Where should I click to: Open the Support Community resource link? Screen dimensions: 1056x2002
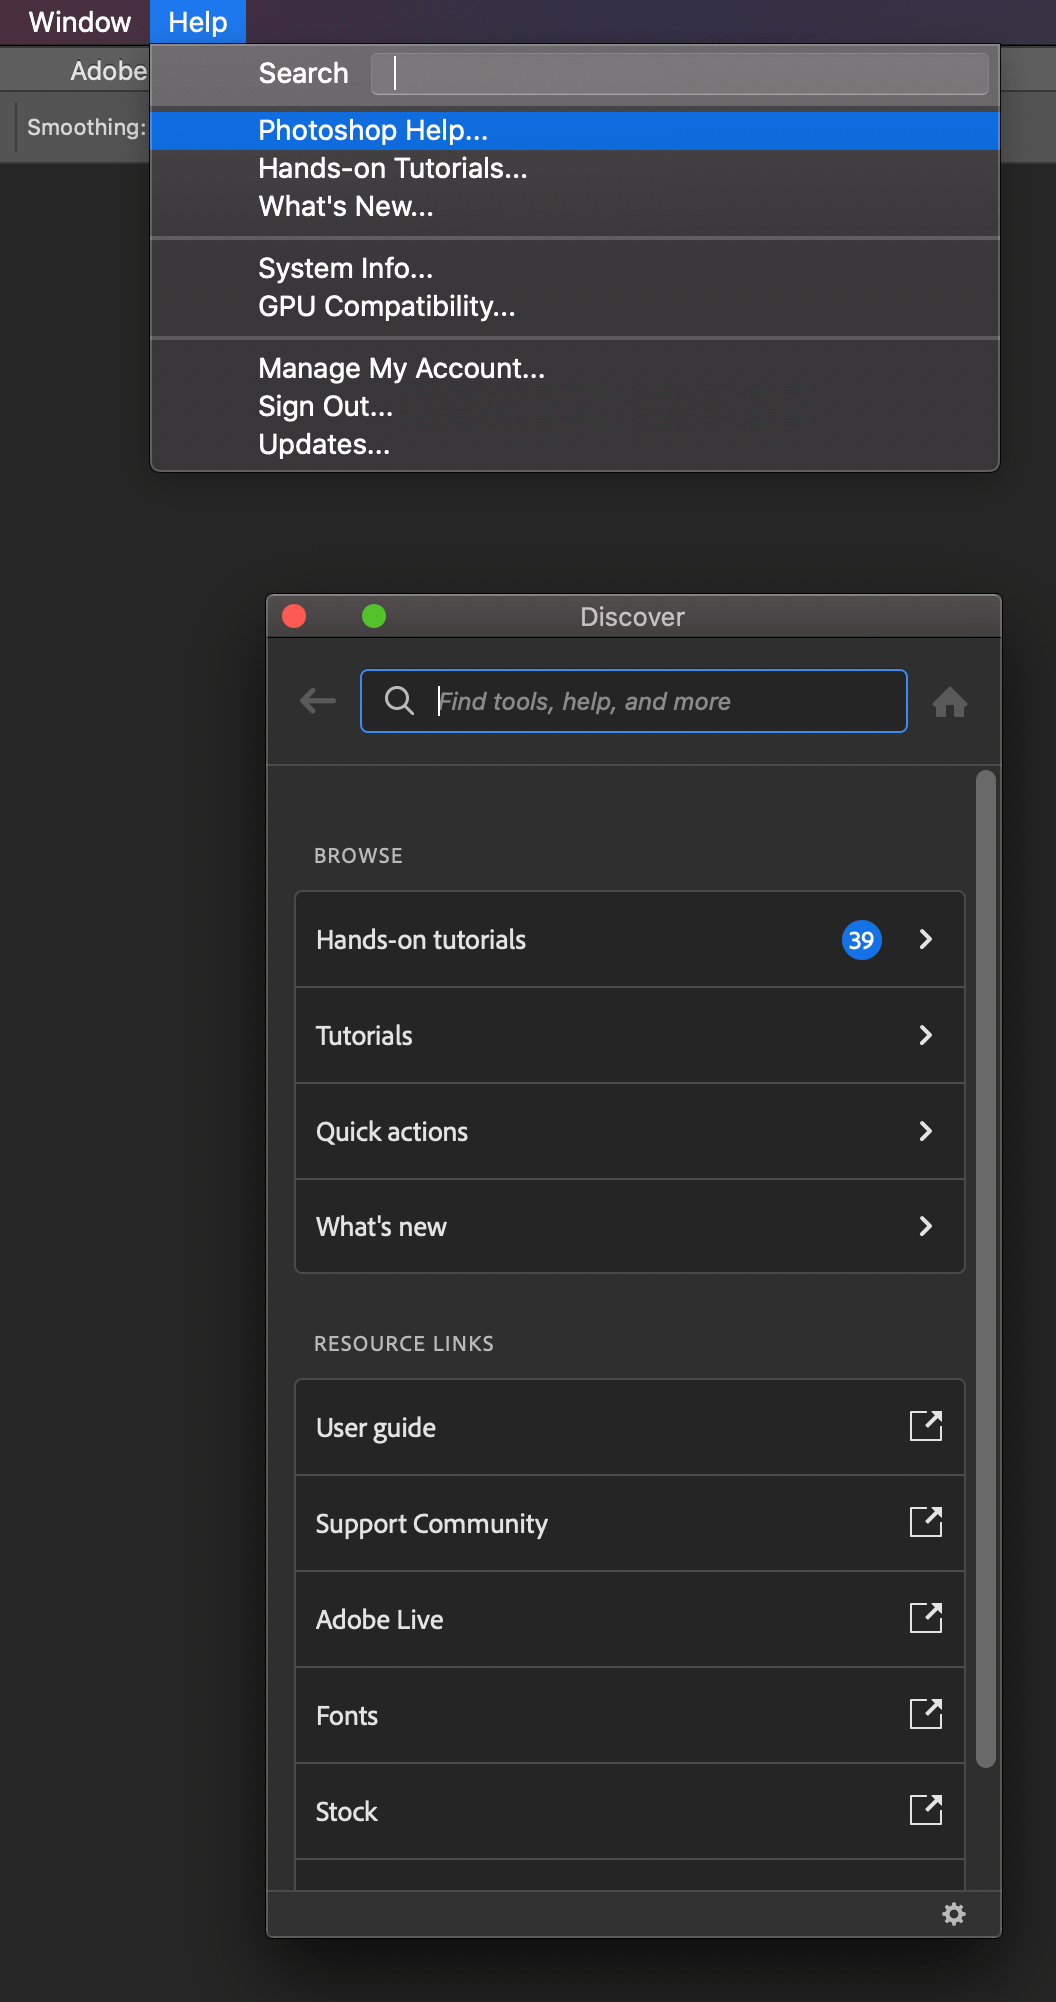click(630, 1523)
